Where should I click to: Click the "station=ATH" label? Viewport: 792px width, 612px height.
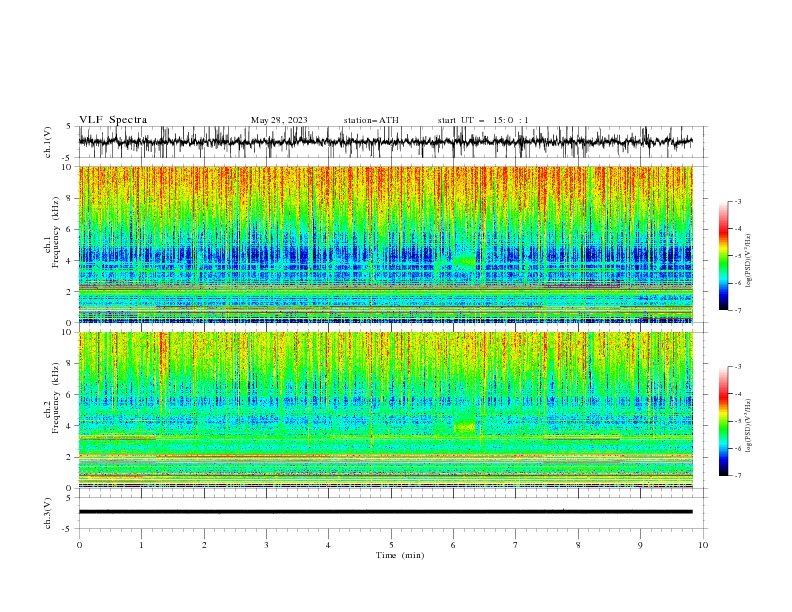(371, 120)
